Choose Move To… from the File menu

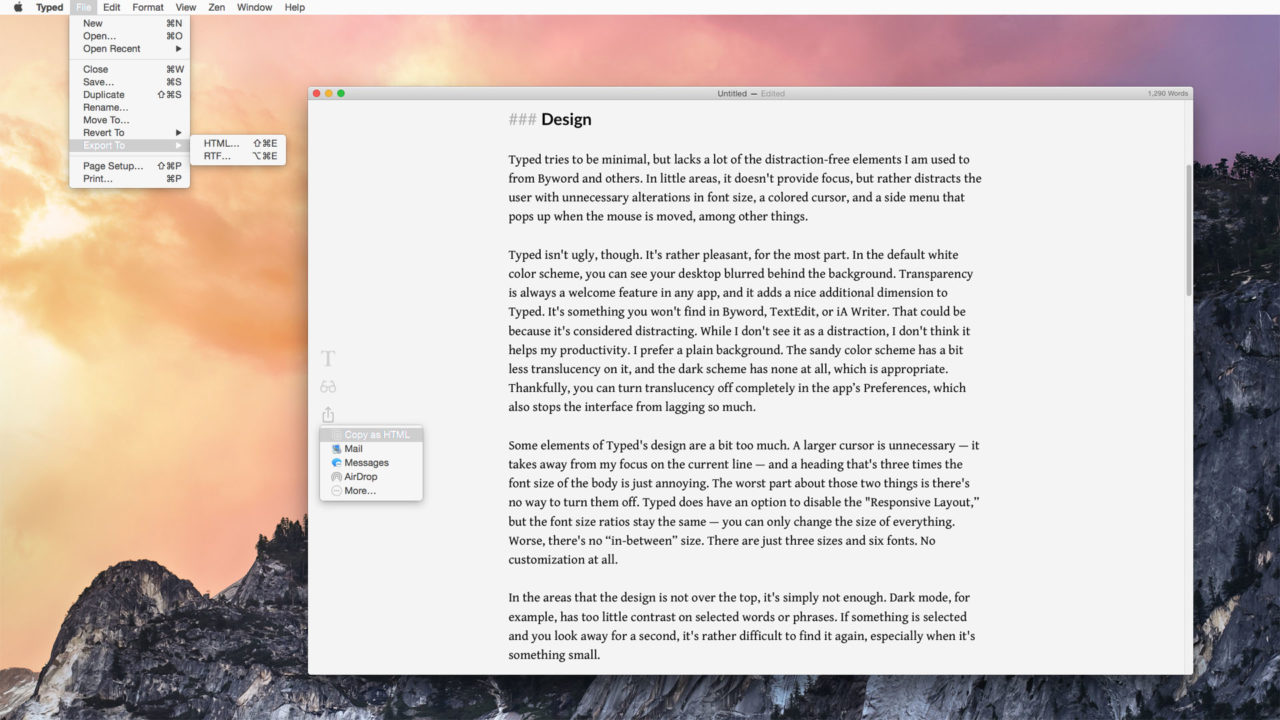tap(129, 120)
